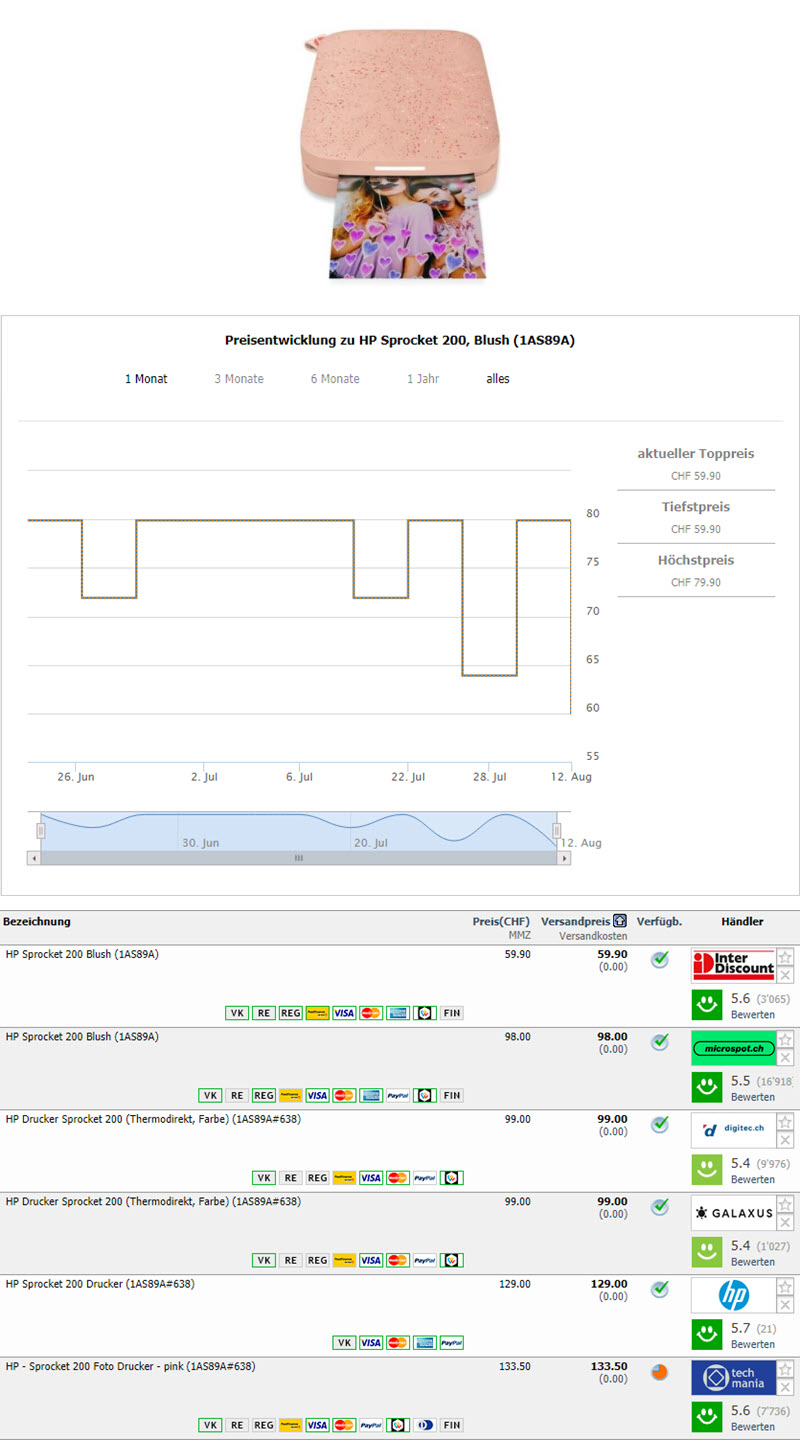Hide the microspot.ch offer with its X
The width and height of the screenshot is (800, 1440).
point(785,1058)
